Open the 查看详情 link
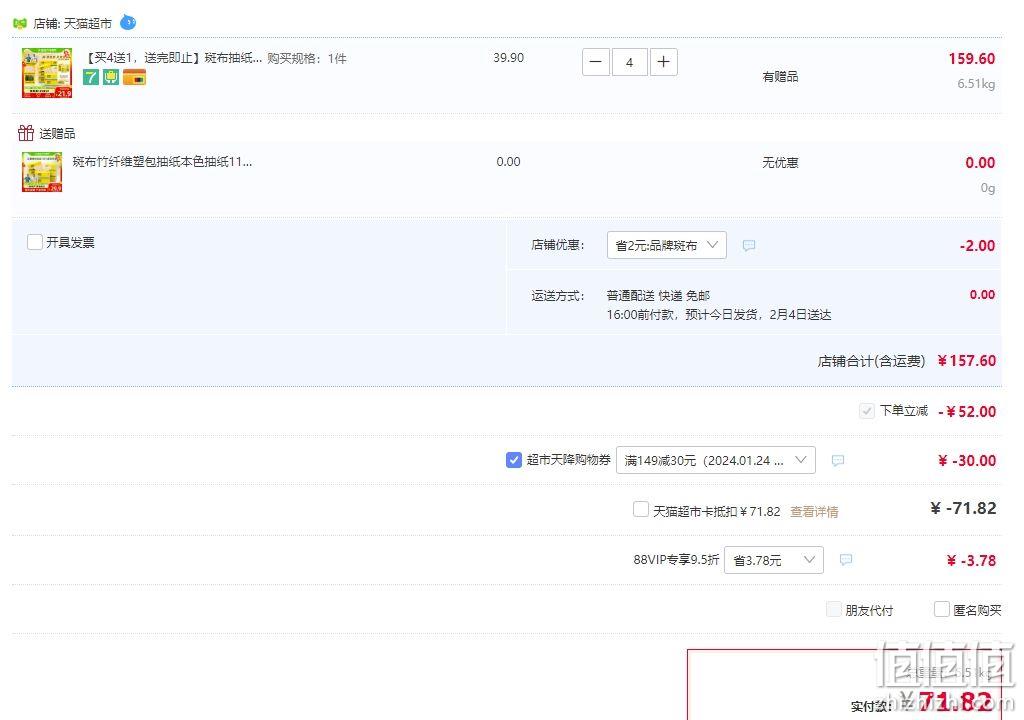The image size is (1024, 720). (x=814, y=512)
